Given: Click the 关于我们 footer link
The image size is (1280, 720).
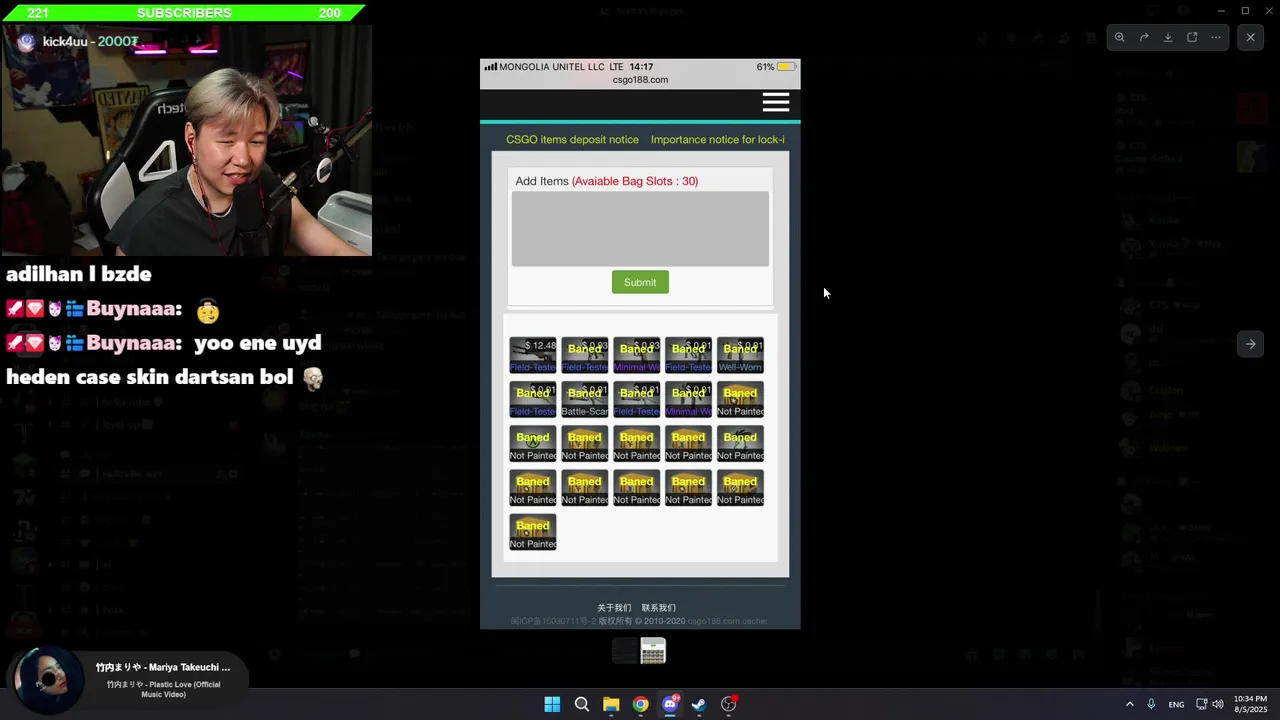Looking at the screenshot, I should pyautogui.click(x=614, y=608).
